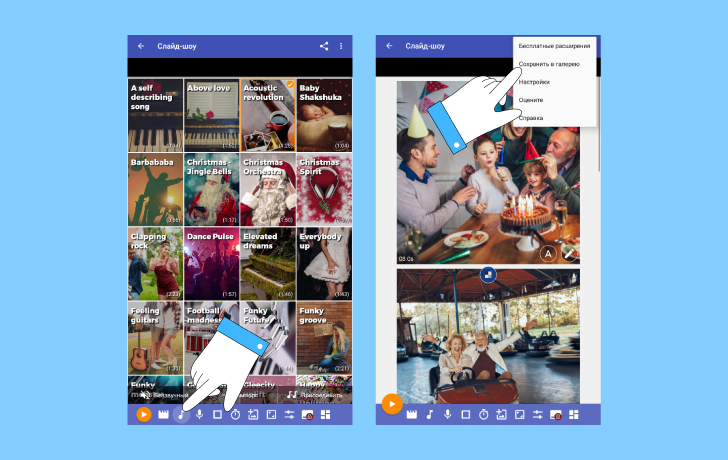Select 'Оцените' in the popup menu
Image resolution: width=728 pixels, height=460 pixels.
pyautogui.click(x=531, y=100)
